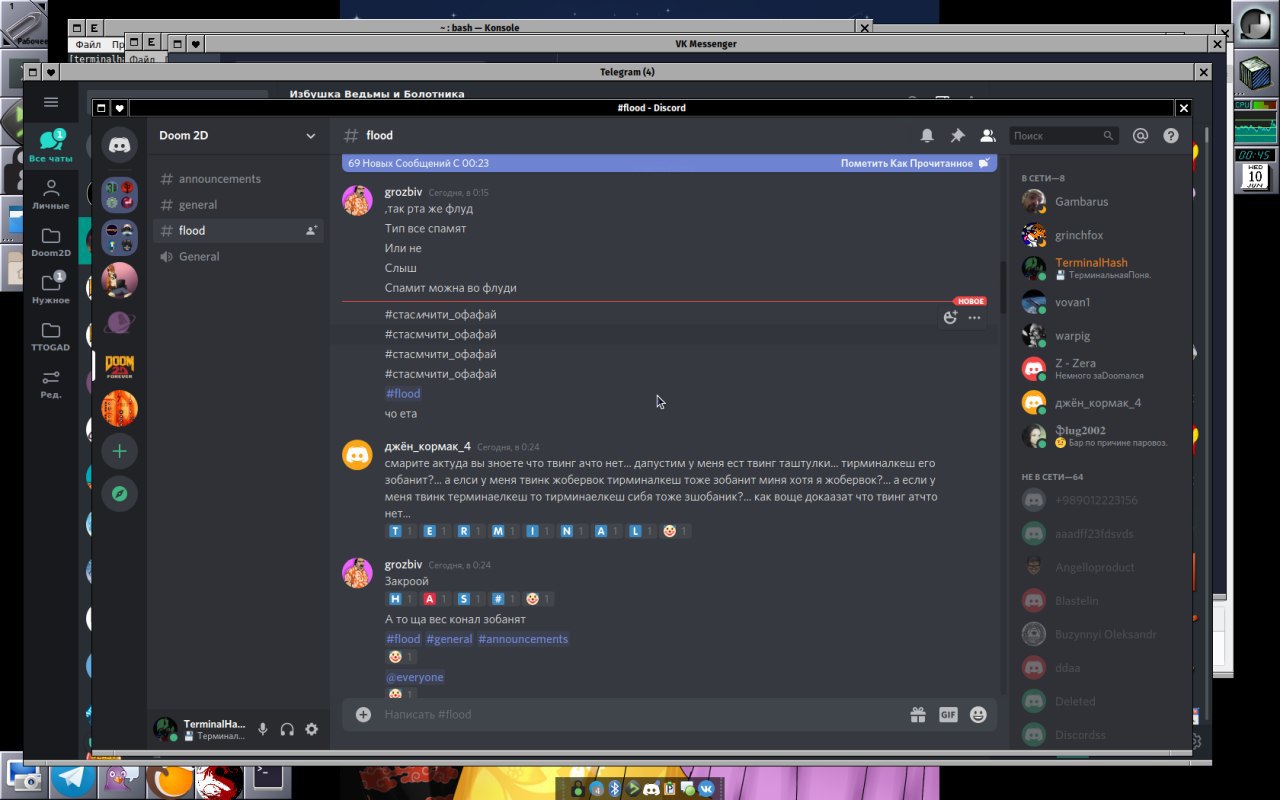
Task: Add reaction to #стасмчити_офафай message
Action: tap(950, 318)
